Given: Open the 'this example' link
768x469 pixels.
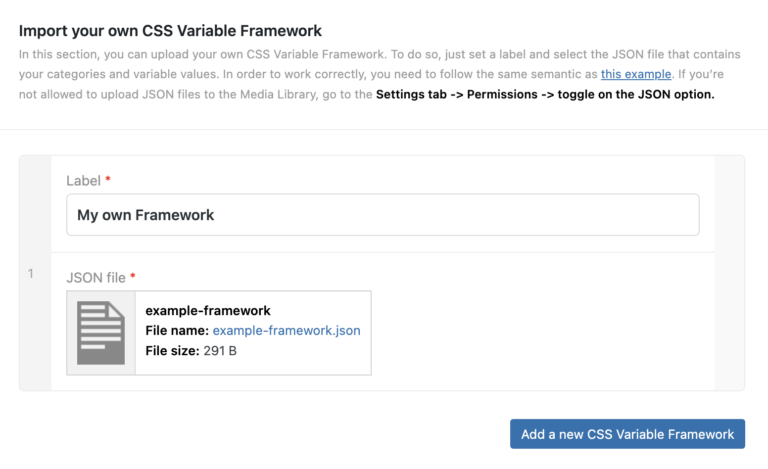Looking at the screenshot, I should pyautogui.click(x=636, y=73).
